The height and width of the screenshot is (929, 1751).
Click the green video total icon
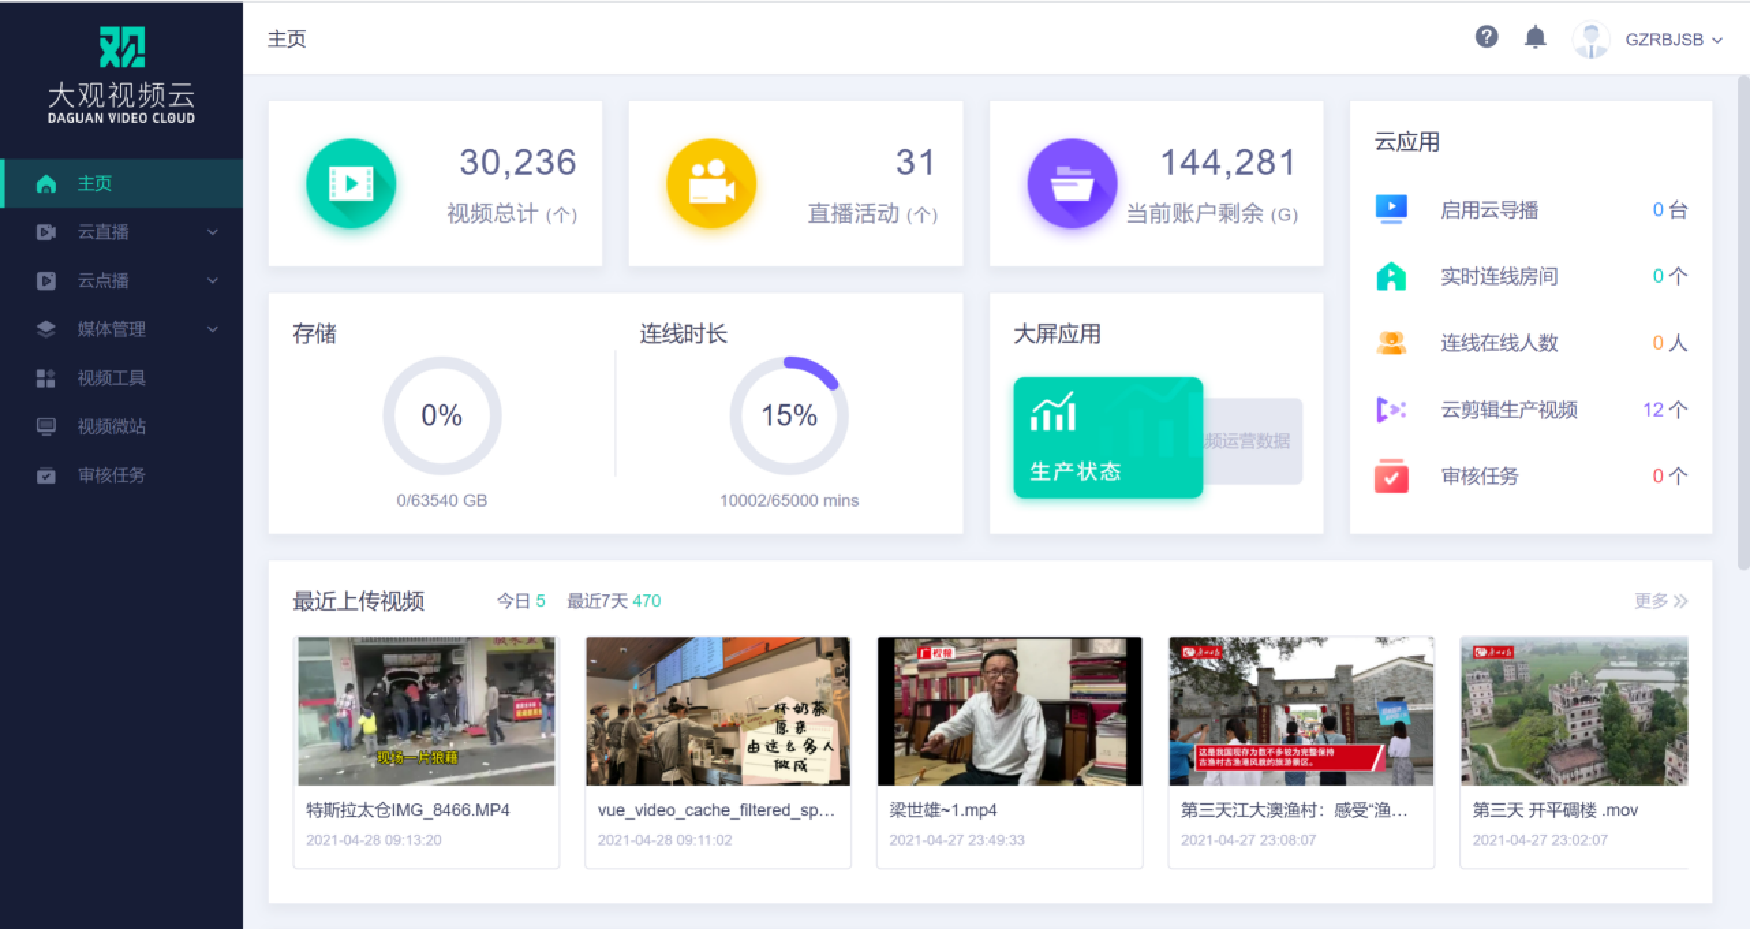tap(351, 183)
